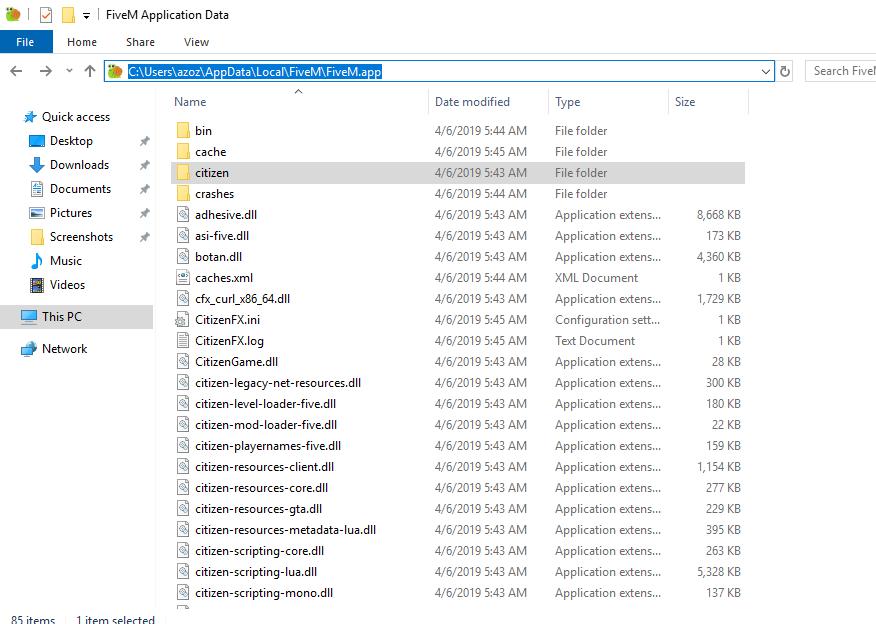Select the bin folder icon
Image resolution: width=876 pixels, height=624 pixels.
(183, 131)
